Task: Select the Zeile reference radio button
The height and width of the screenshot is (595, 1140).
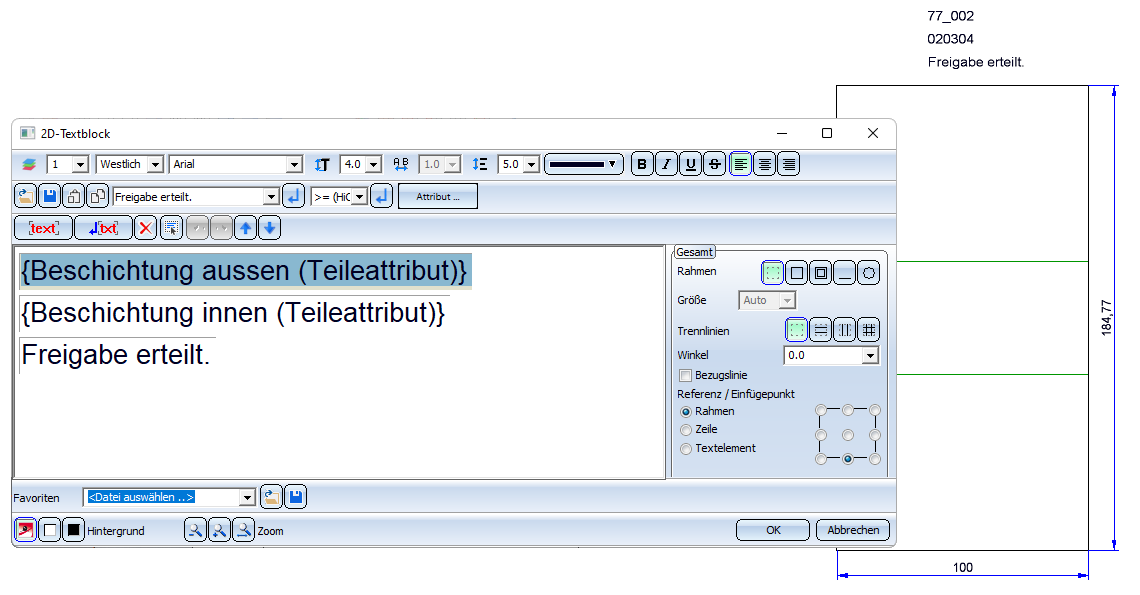Action: pos(686,430)
